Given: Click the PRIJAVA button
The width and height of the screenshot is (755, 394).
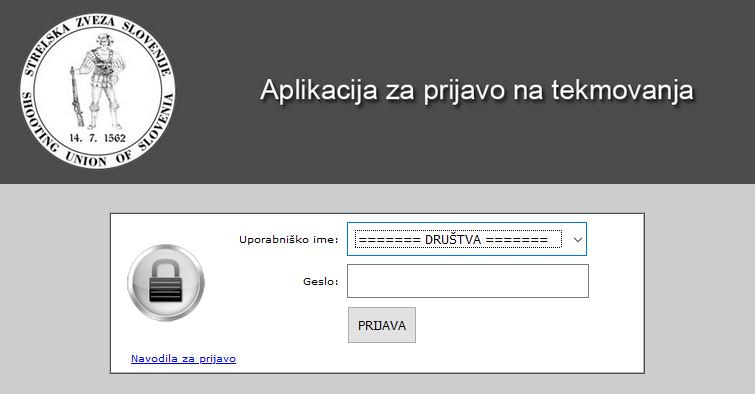Looking at the screenshot, I should (382, 325).
